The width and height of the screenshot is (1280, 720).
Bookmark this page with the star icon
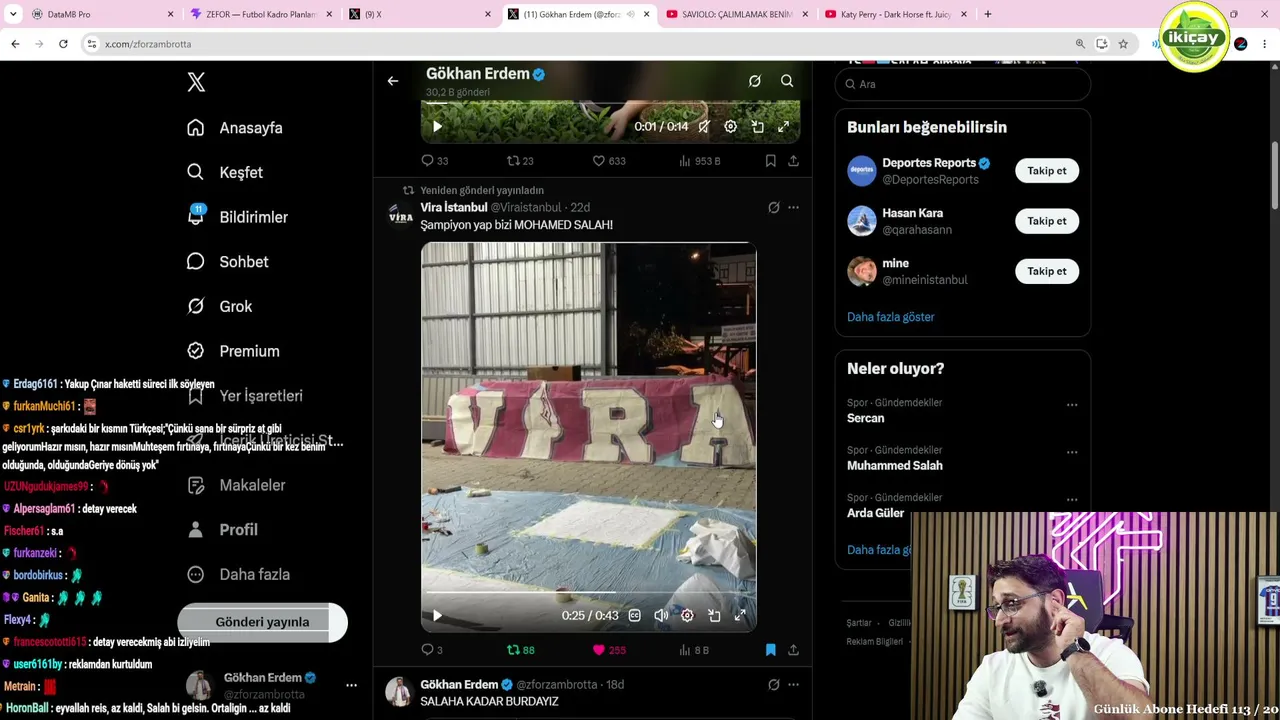1123,44
